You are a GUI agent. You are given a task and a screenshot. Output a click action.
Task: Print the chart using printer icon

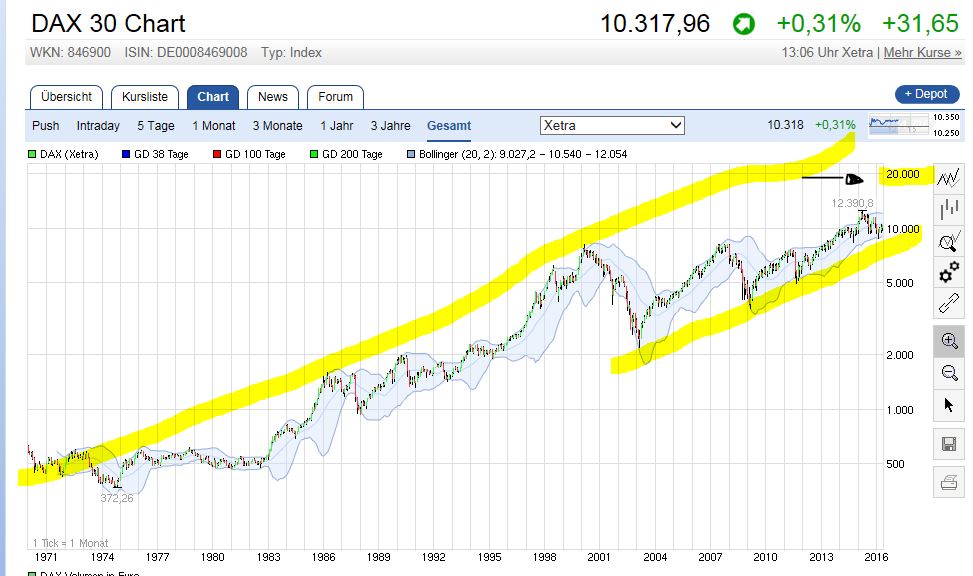point(949,483)
